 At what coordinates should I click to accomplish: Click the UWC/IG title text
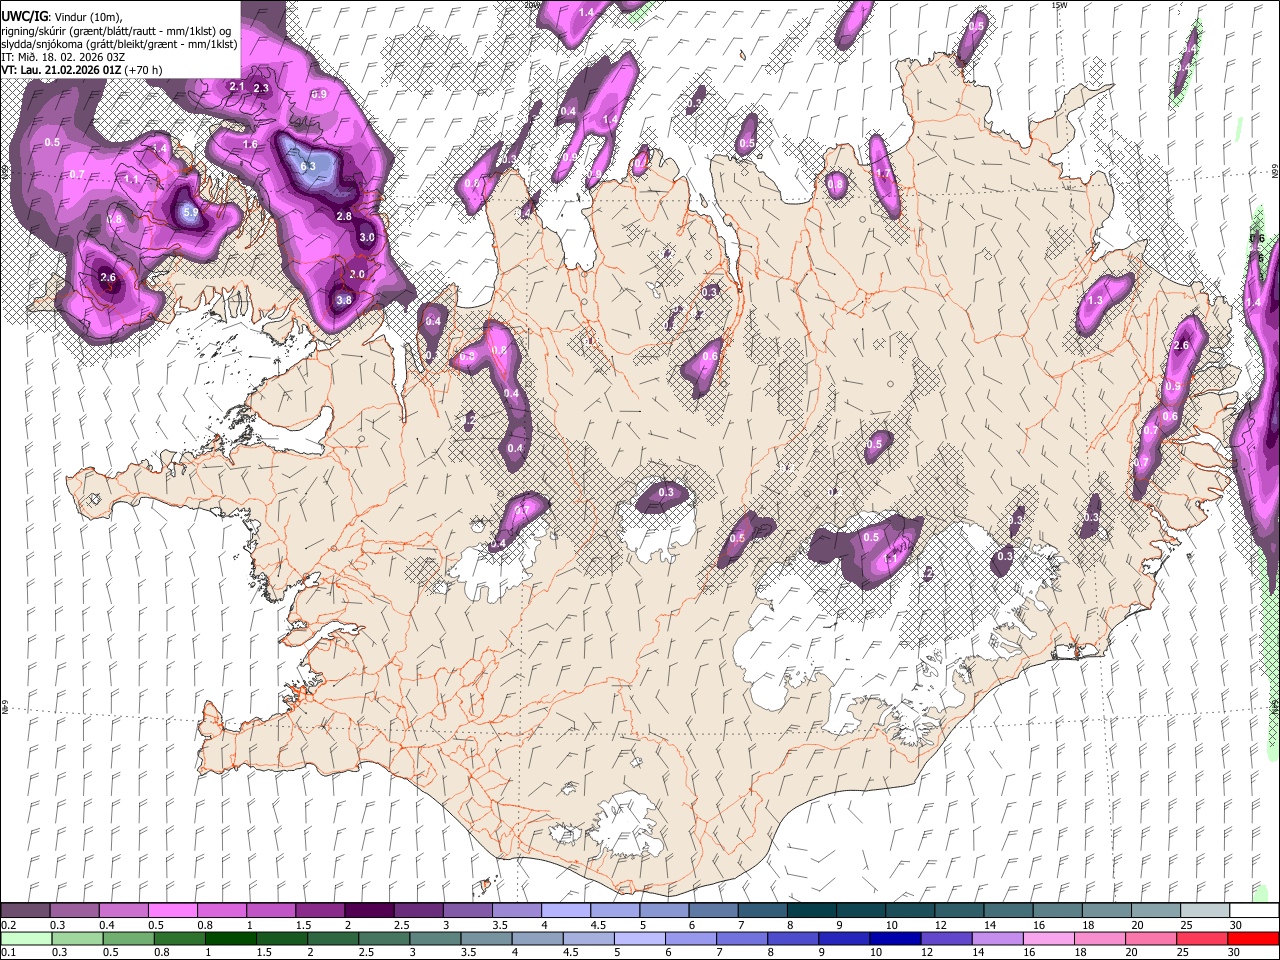[24, 17]
